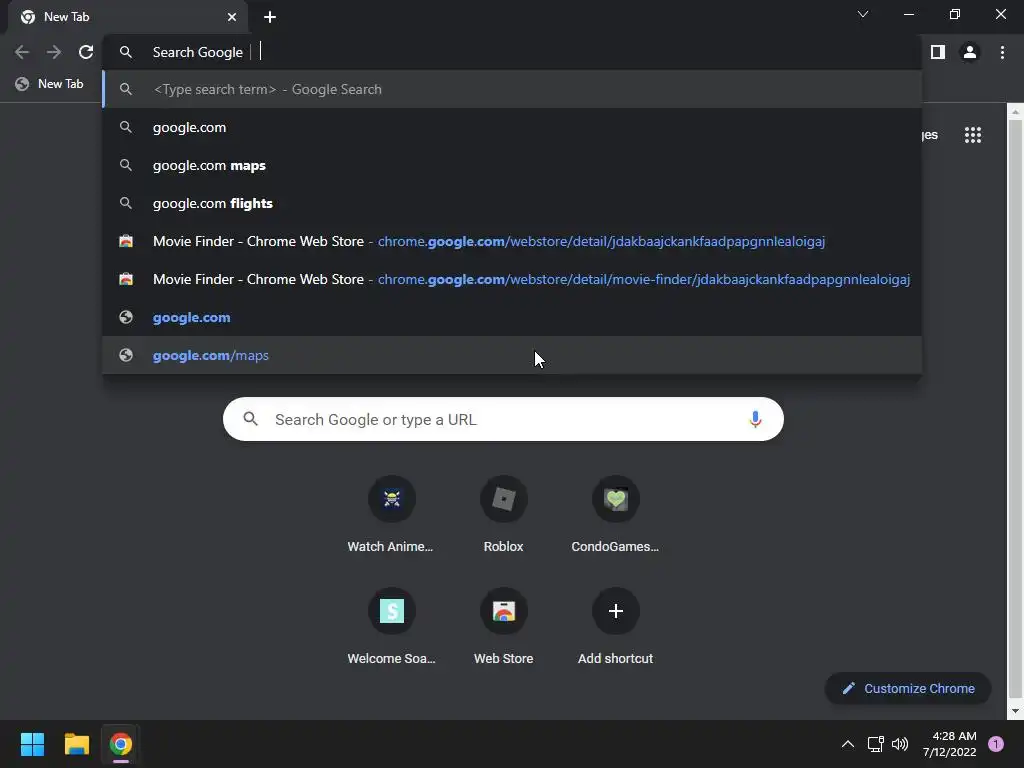Open the notification badge in taskbar
This screenshot has height=768, width=1024.
[x=996, y=744]
